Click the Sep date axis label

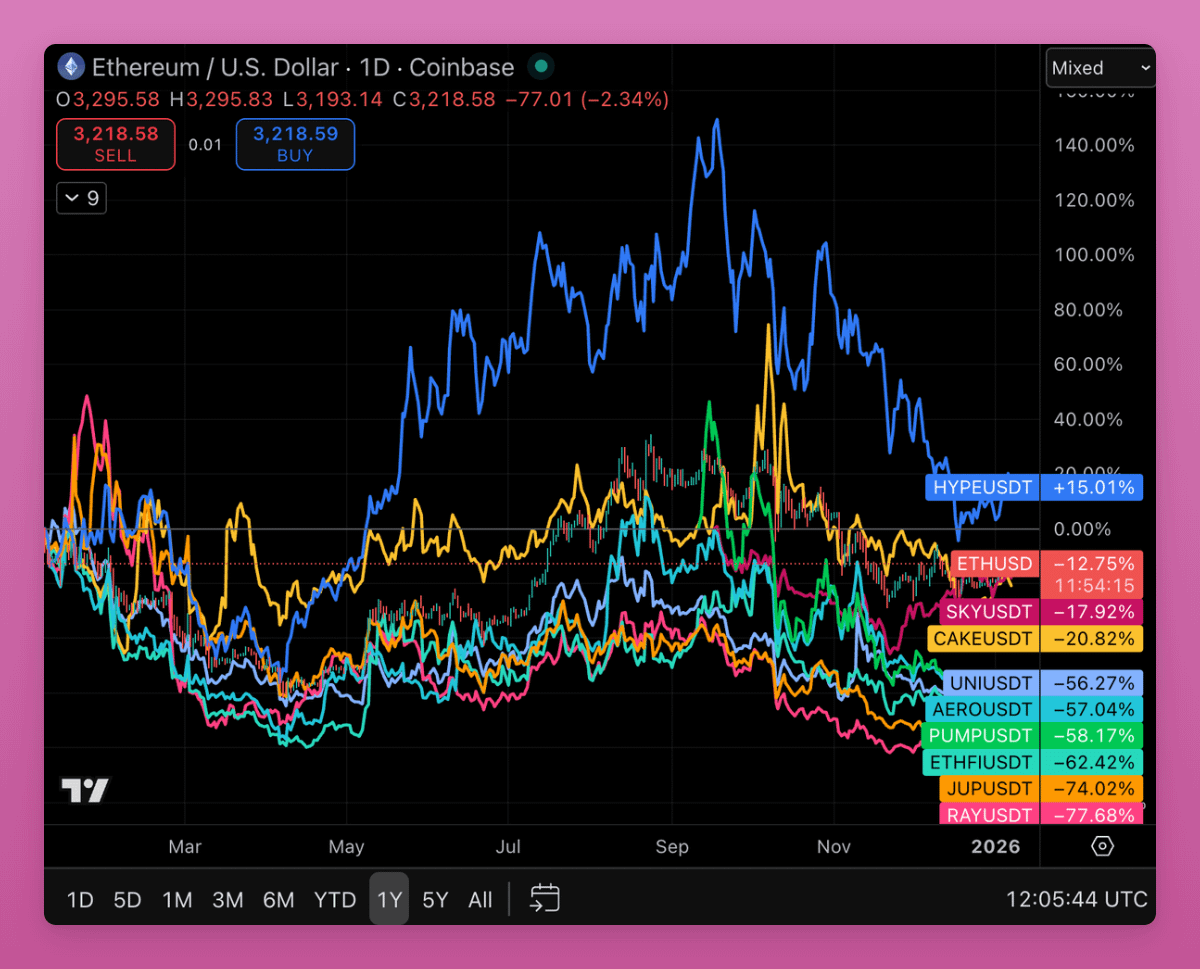pyautogui.click(x=672, y=847)
